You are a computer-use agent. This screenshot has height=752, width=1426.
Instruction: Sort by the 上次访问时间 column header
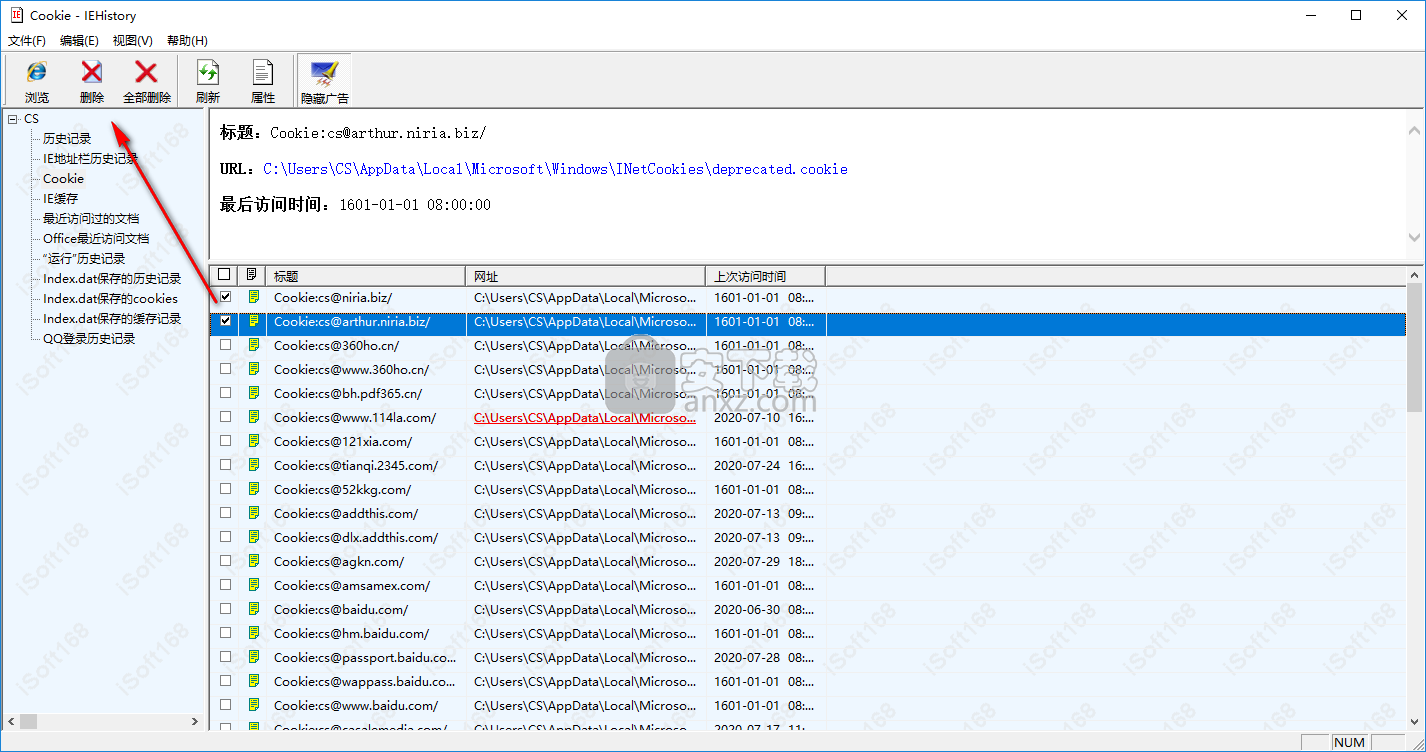(766, 276)
